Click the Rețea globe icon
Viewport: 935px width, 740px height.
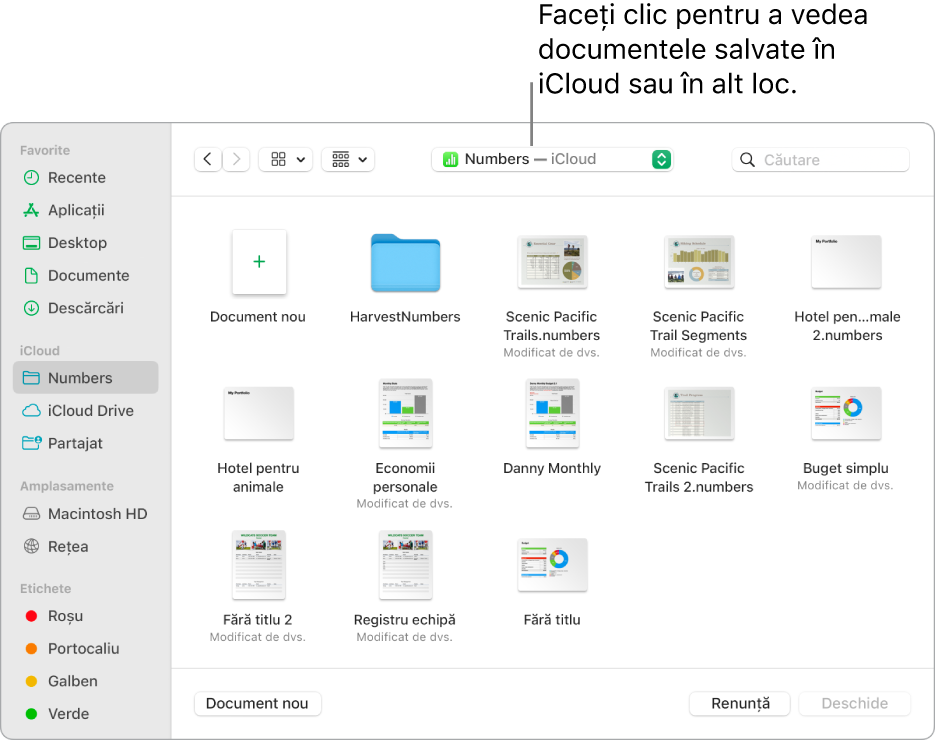pyautogui.click(x=31, y=546)
